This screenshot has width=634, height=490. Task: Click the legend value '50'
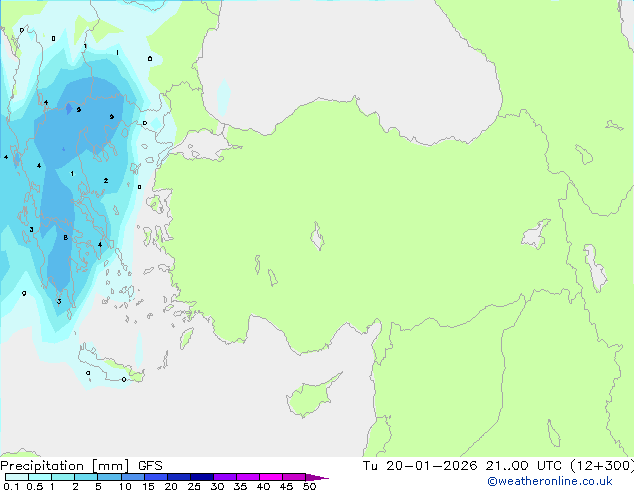click(x=309, y=486)
